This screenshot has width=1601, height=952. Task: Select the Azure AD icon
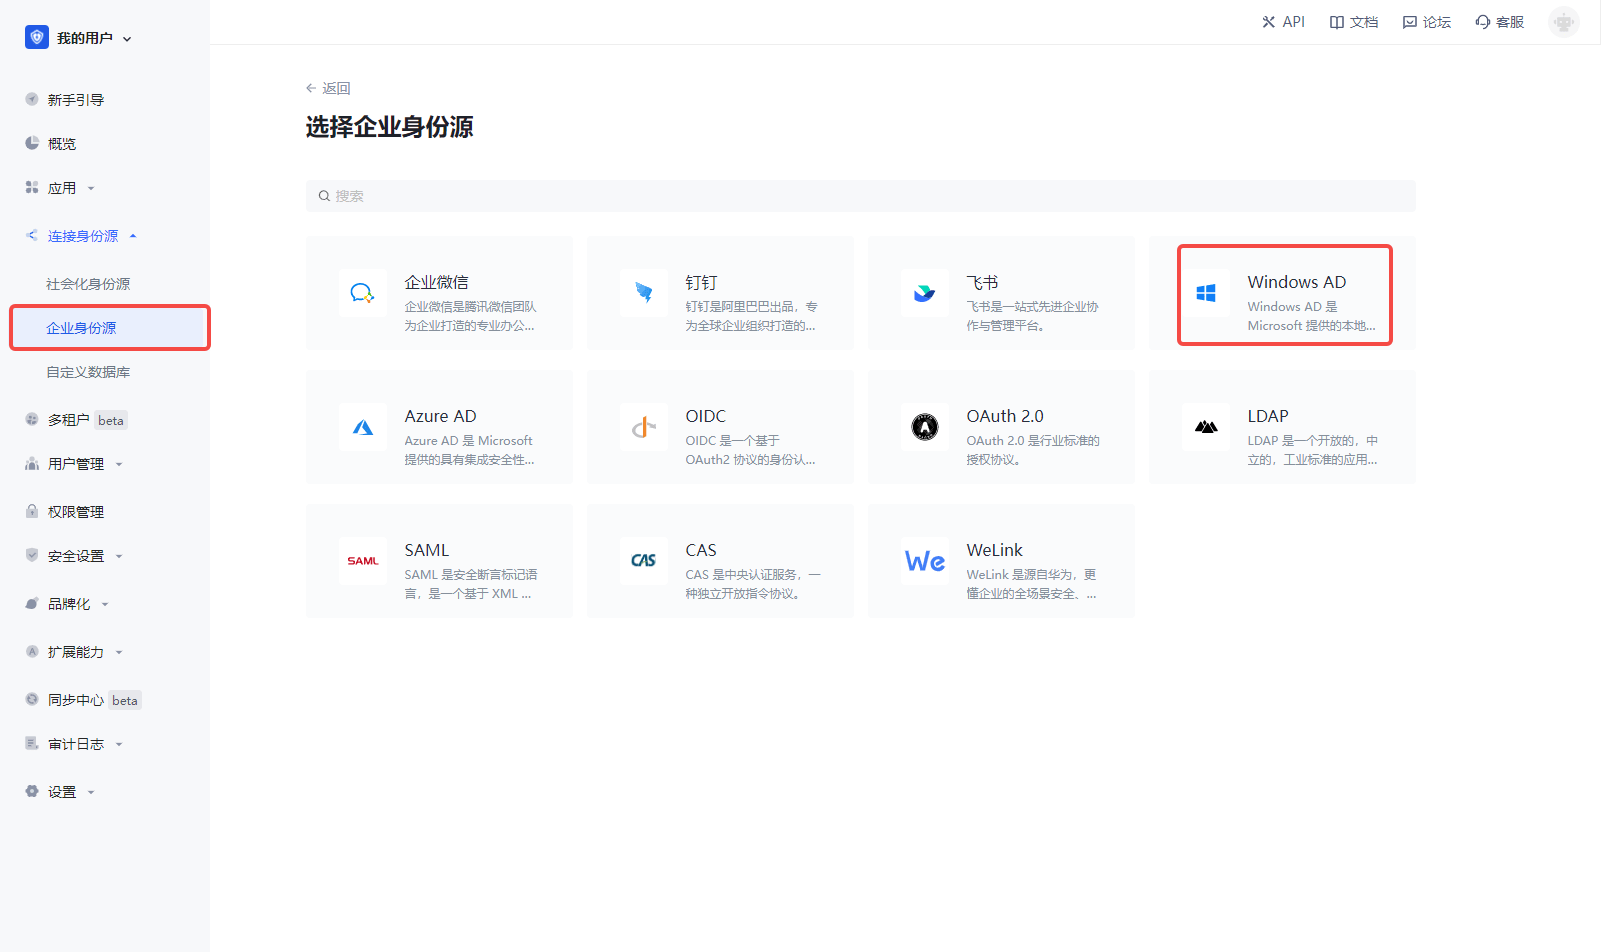[362, 427]
